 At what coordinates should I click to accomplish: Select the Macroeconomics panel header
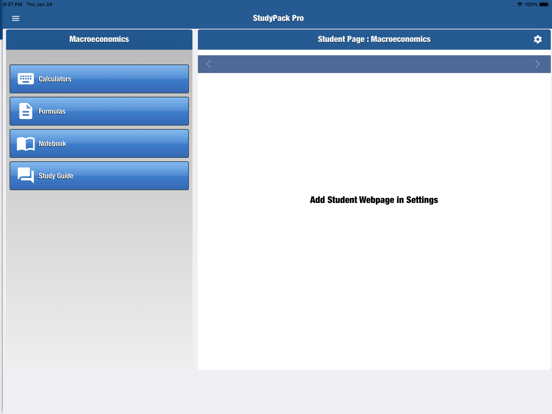[x=99, y=39]
